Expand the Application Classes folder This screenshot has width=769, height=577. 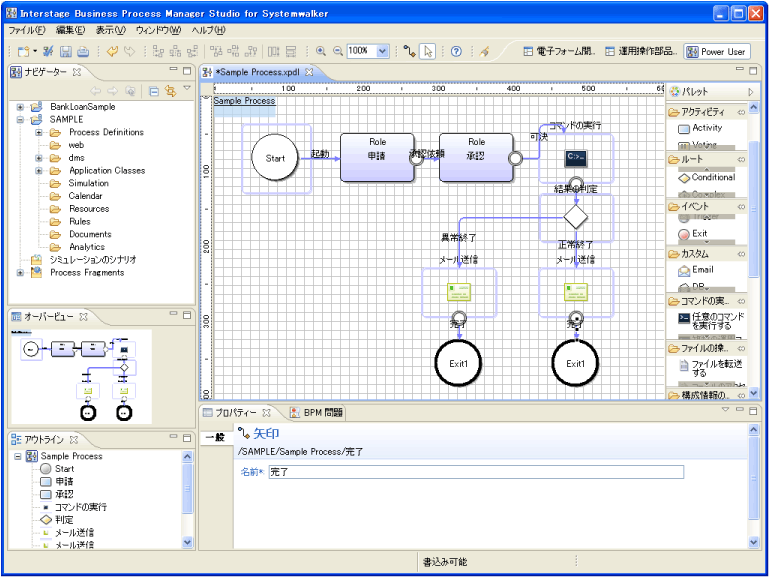pyautogui.click(x=39, y=171)
